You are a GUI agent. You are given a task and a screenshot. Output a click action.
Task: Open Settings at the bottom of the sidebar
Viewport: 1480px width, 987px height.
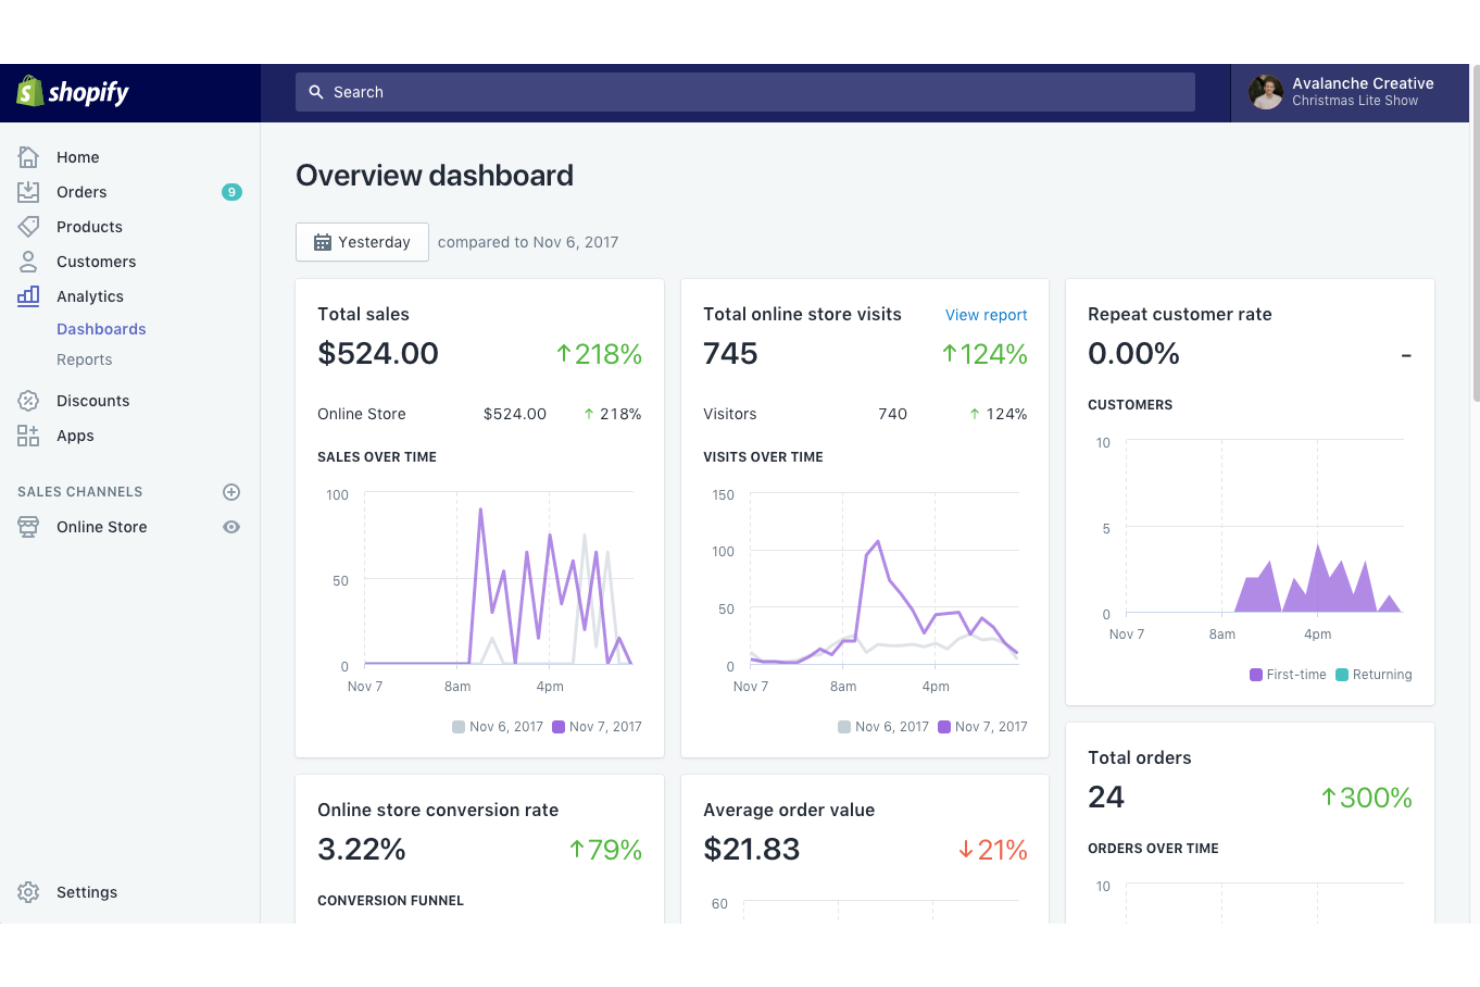tap(86, 891)
